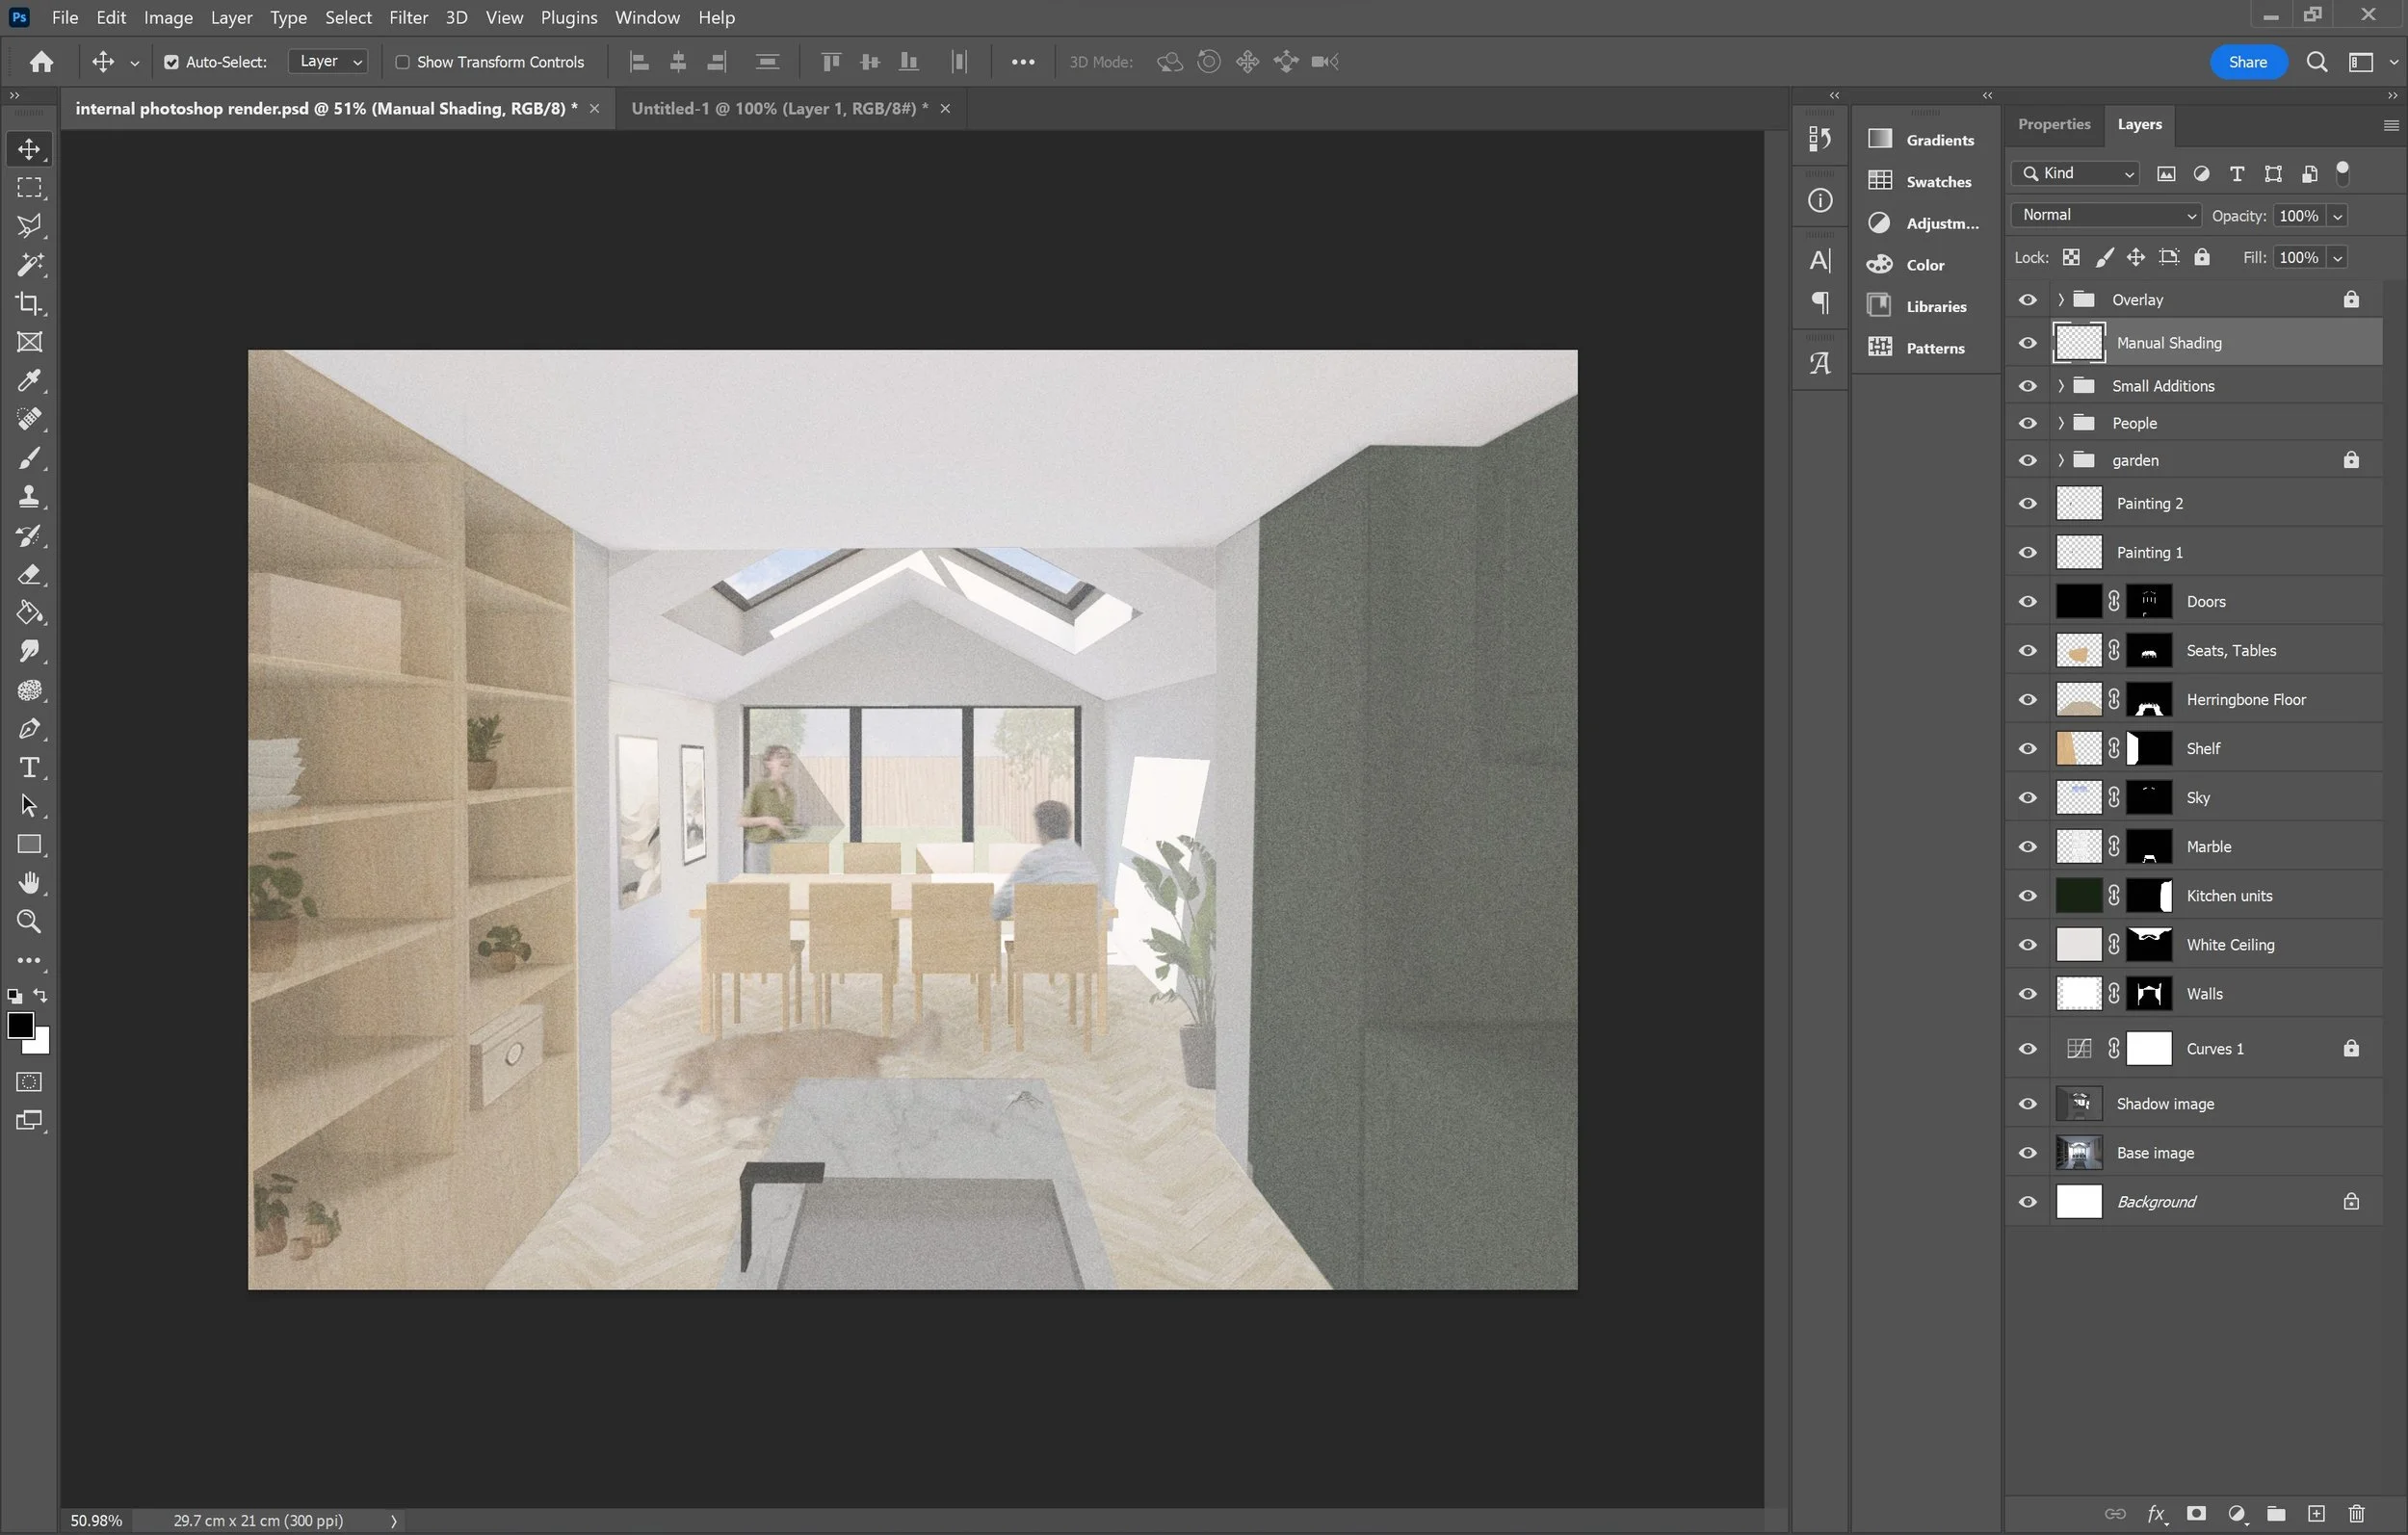Select the Horizontal Type tool
The width and height of the screenshot is (2408, 1535).
click(29, 768)
